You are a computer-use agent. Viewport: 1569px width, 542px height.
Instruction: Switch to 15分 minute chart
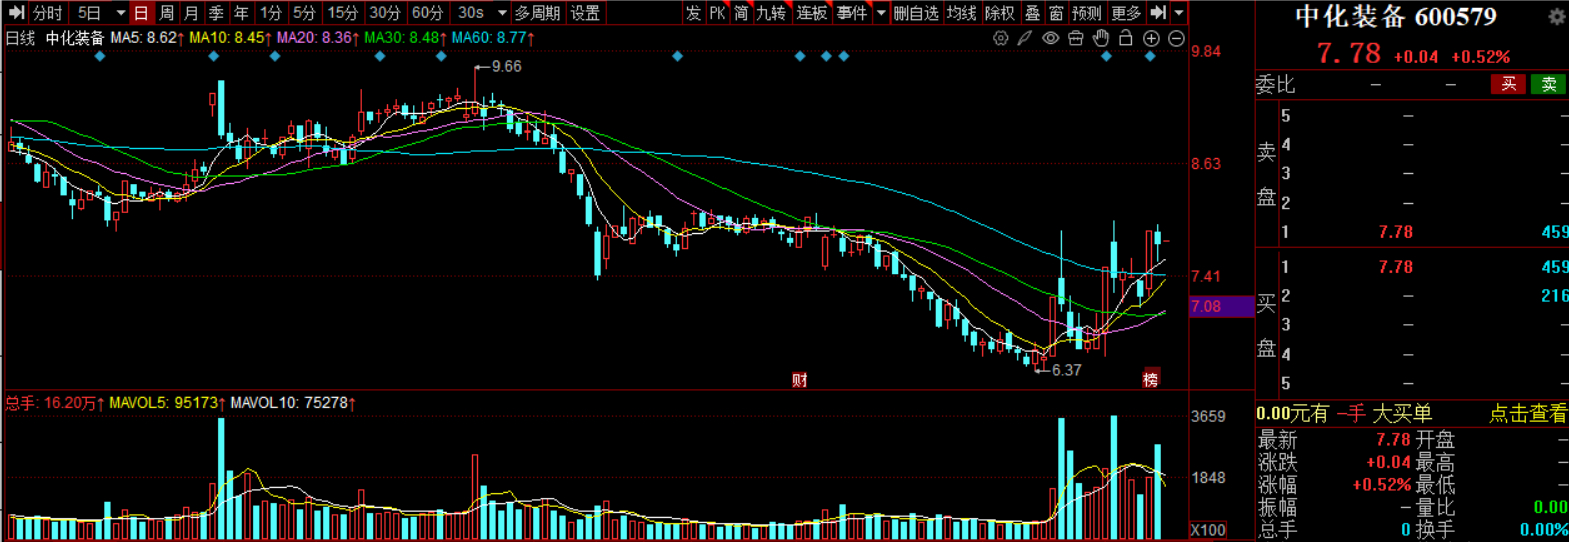(343, 13)
